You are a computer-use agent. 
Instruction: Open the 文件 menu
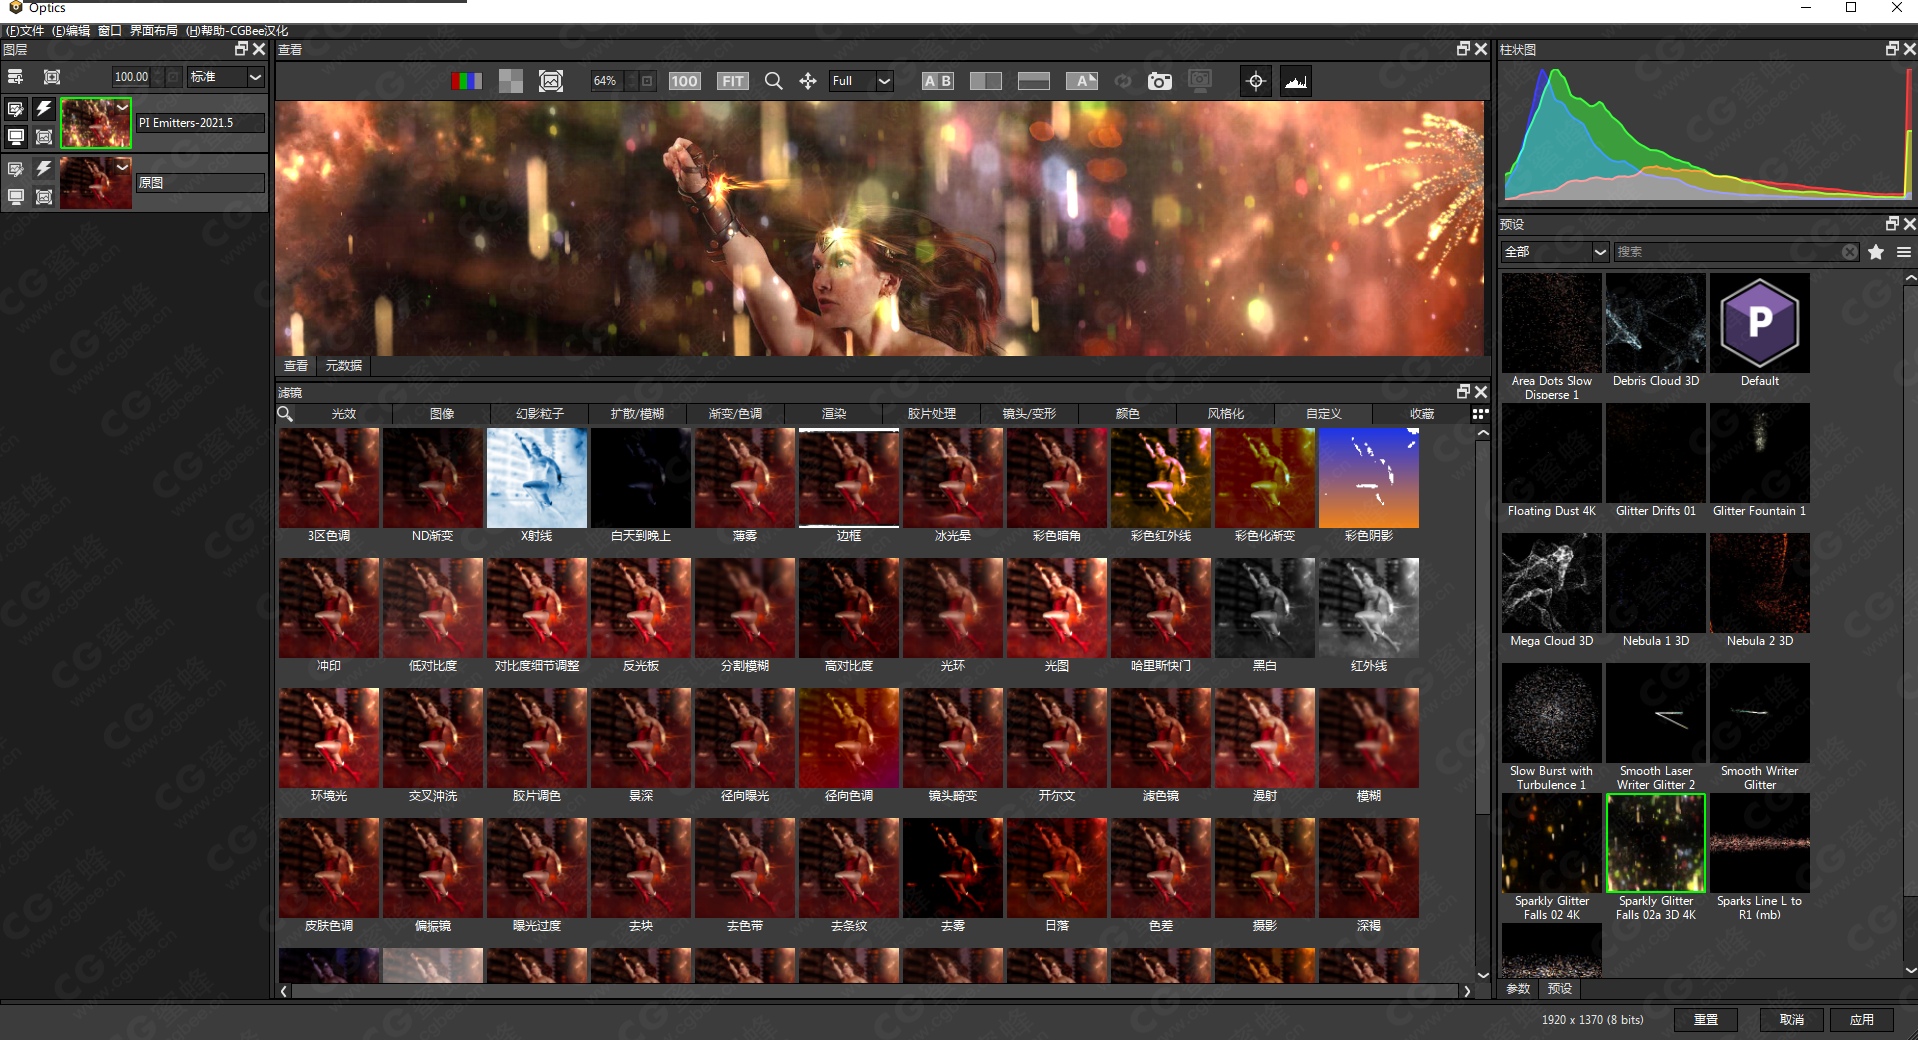pos(25,31)
